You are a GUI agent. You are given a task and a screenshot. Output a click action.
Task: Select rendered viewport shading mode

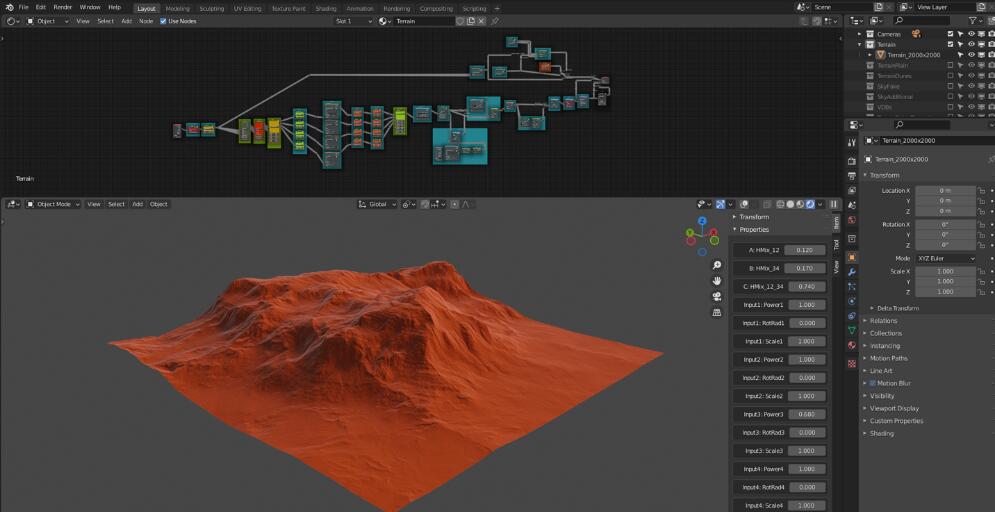(810, 204)
